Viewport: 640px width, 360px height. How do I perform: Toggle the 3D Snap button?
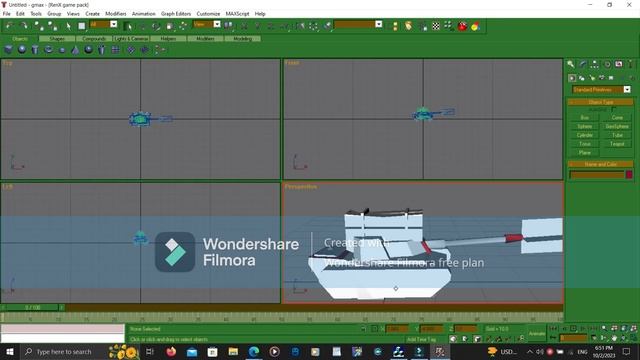click(488, 339)
